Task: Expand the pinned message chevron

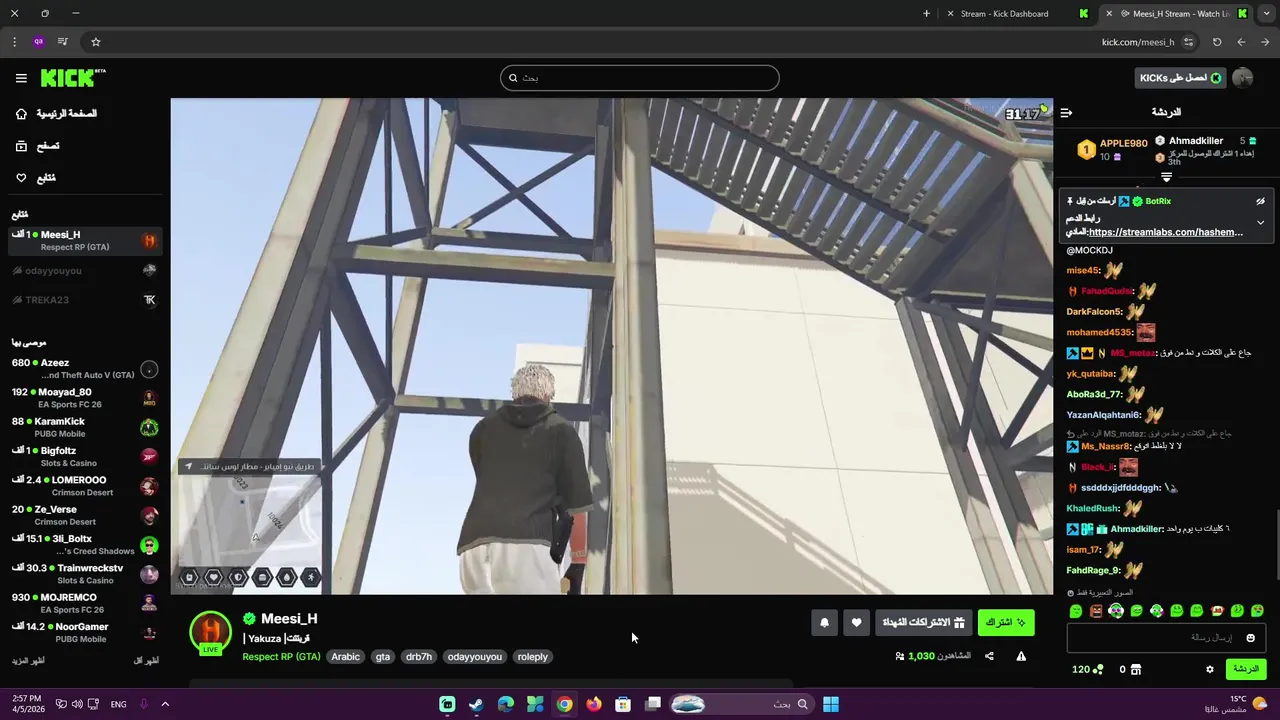Action: tap(1260, 222)
